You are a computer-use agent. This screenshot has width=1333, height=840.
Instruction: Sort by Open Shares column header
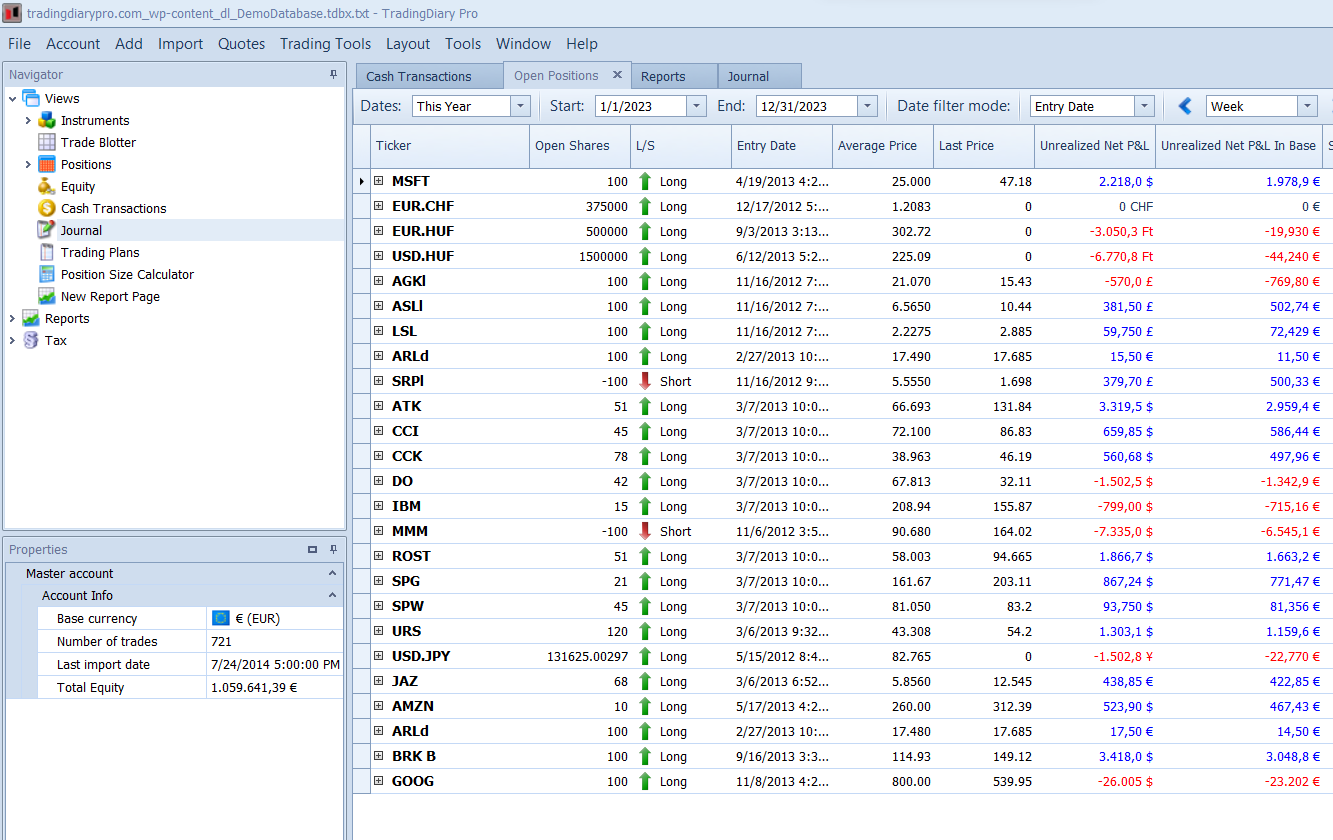click(x=580, y=146)
